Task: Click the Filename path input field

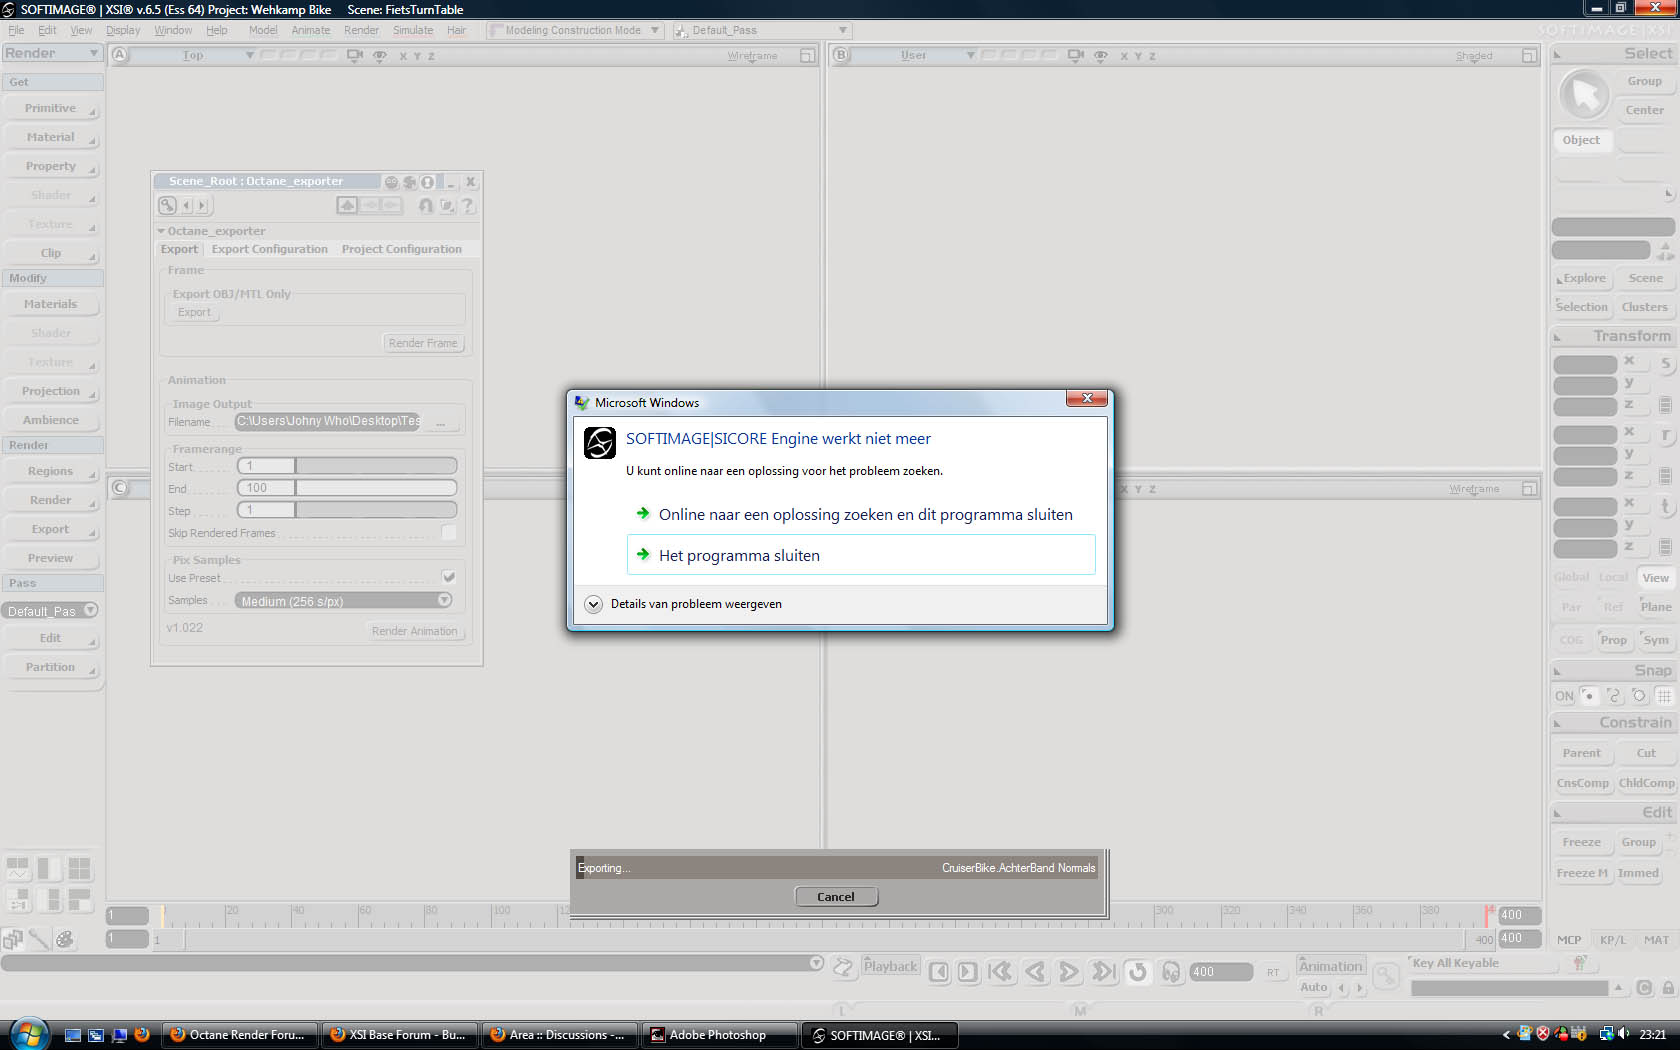Action: [329, 421]
